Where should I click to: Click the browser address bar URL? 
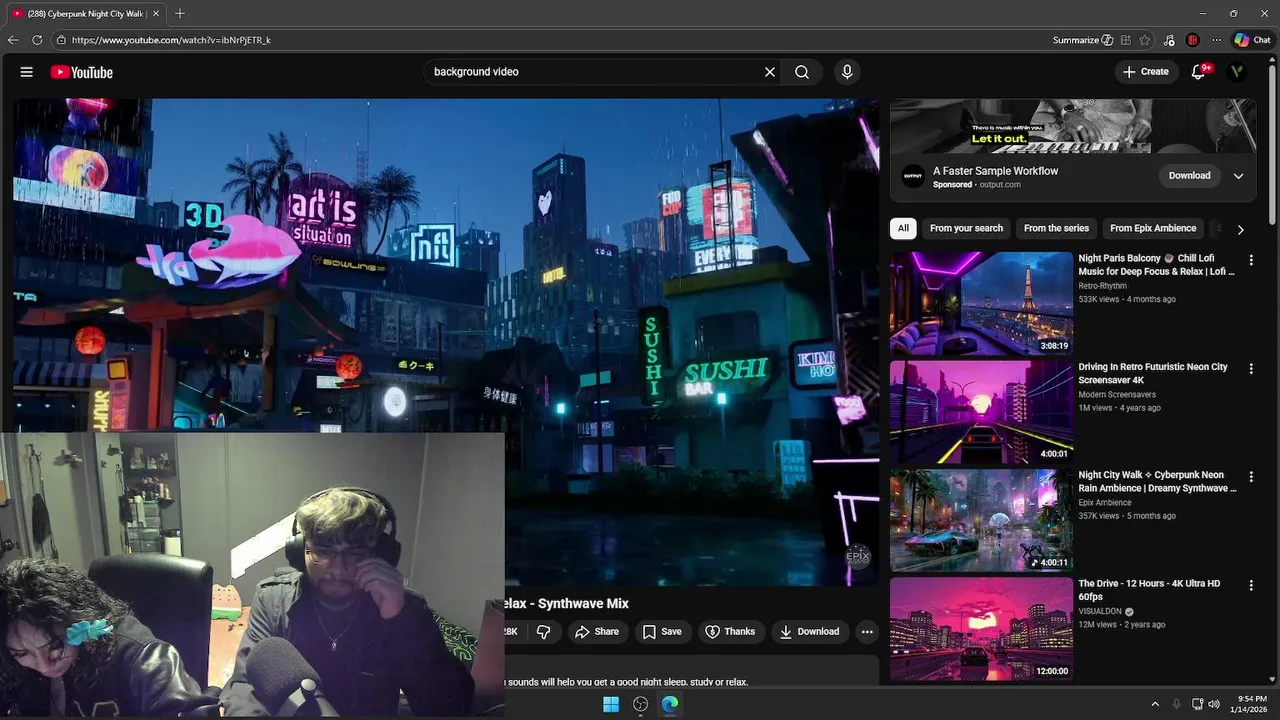point(171,40)
